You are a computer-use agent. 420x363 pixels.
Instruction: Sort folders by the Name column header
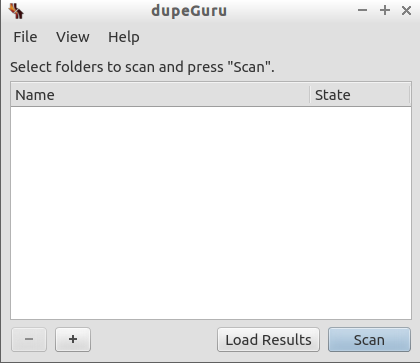[x=160, y=95]
